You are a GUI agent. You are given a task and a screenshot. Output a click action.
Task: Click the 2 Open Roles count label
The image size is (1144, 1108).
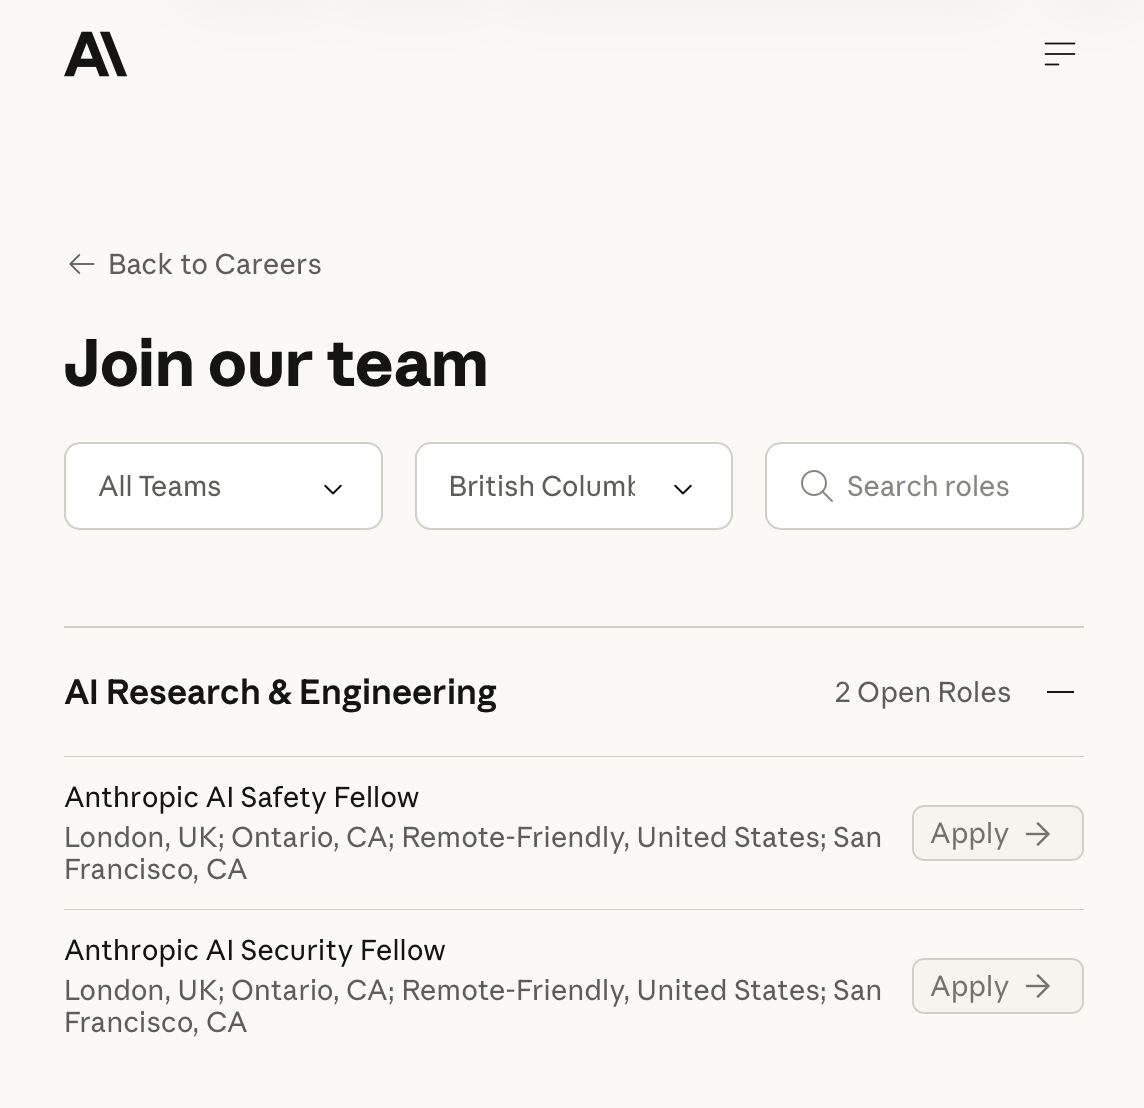(x=922, y=692)
